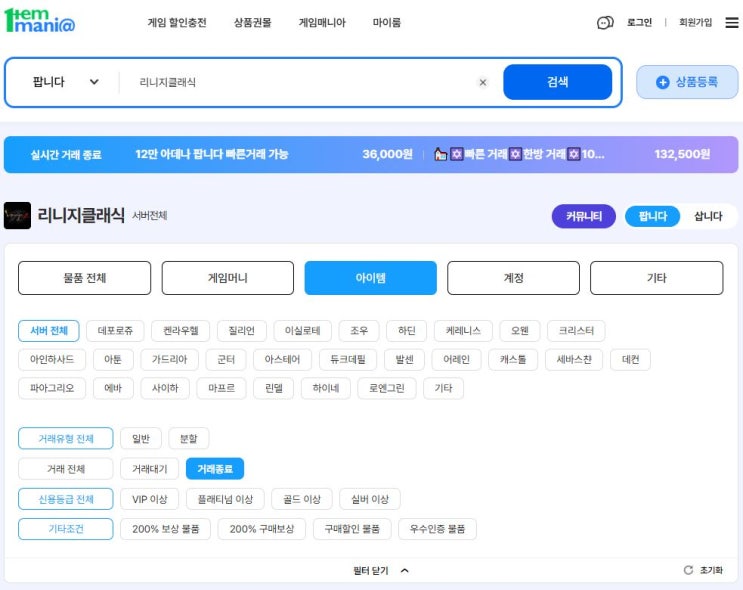Switch to 삽니다 toggle
This screenshot has width=743, height=590.
708,217
